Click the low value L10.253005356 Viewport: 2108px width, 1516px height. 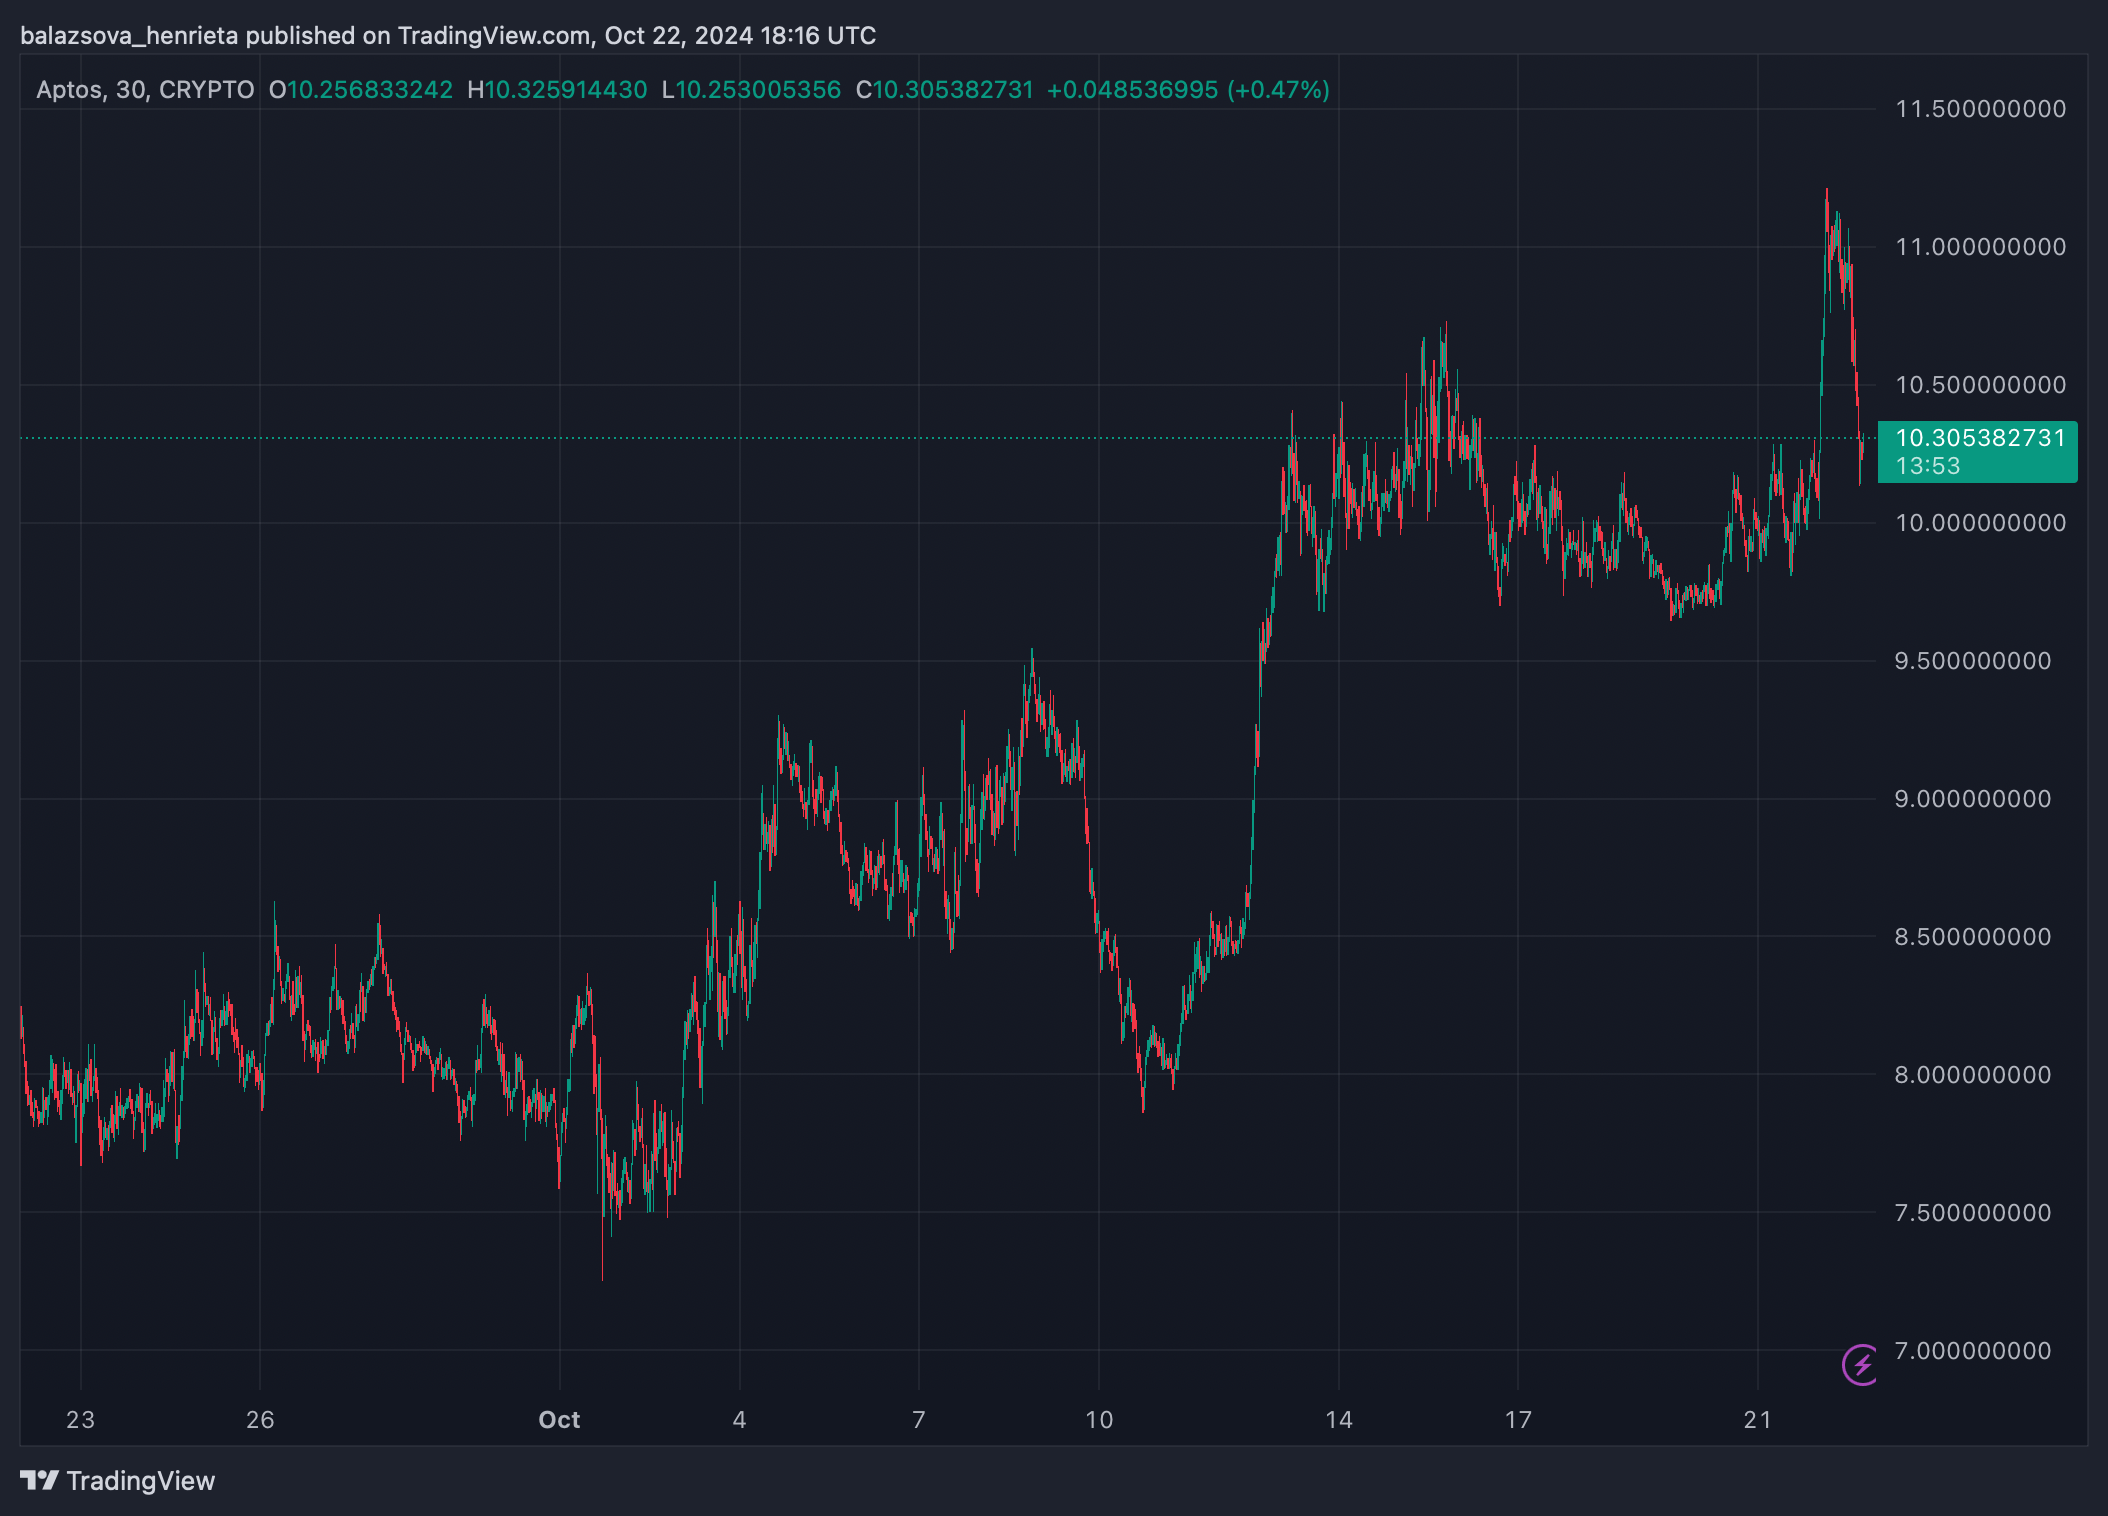coord(751,90)
